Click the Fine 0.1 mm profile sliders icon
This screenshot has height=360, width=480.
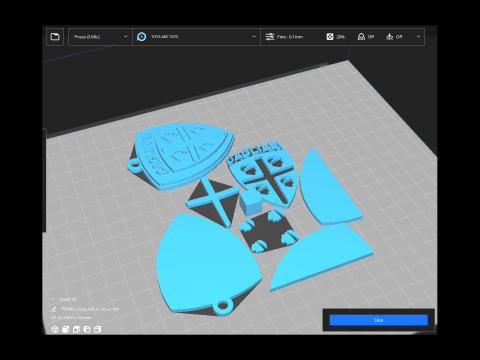pos(269,37)
